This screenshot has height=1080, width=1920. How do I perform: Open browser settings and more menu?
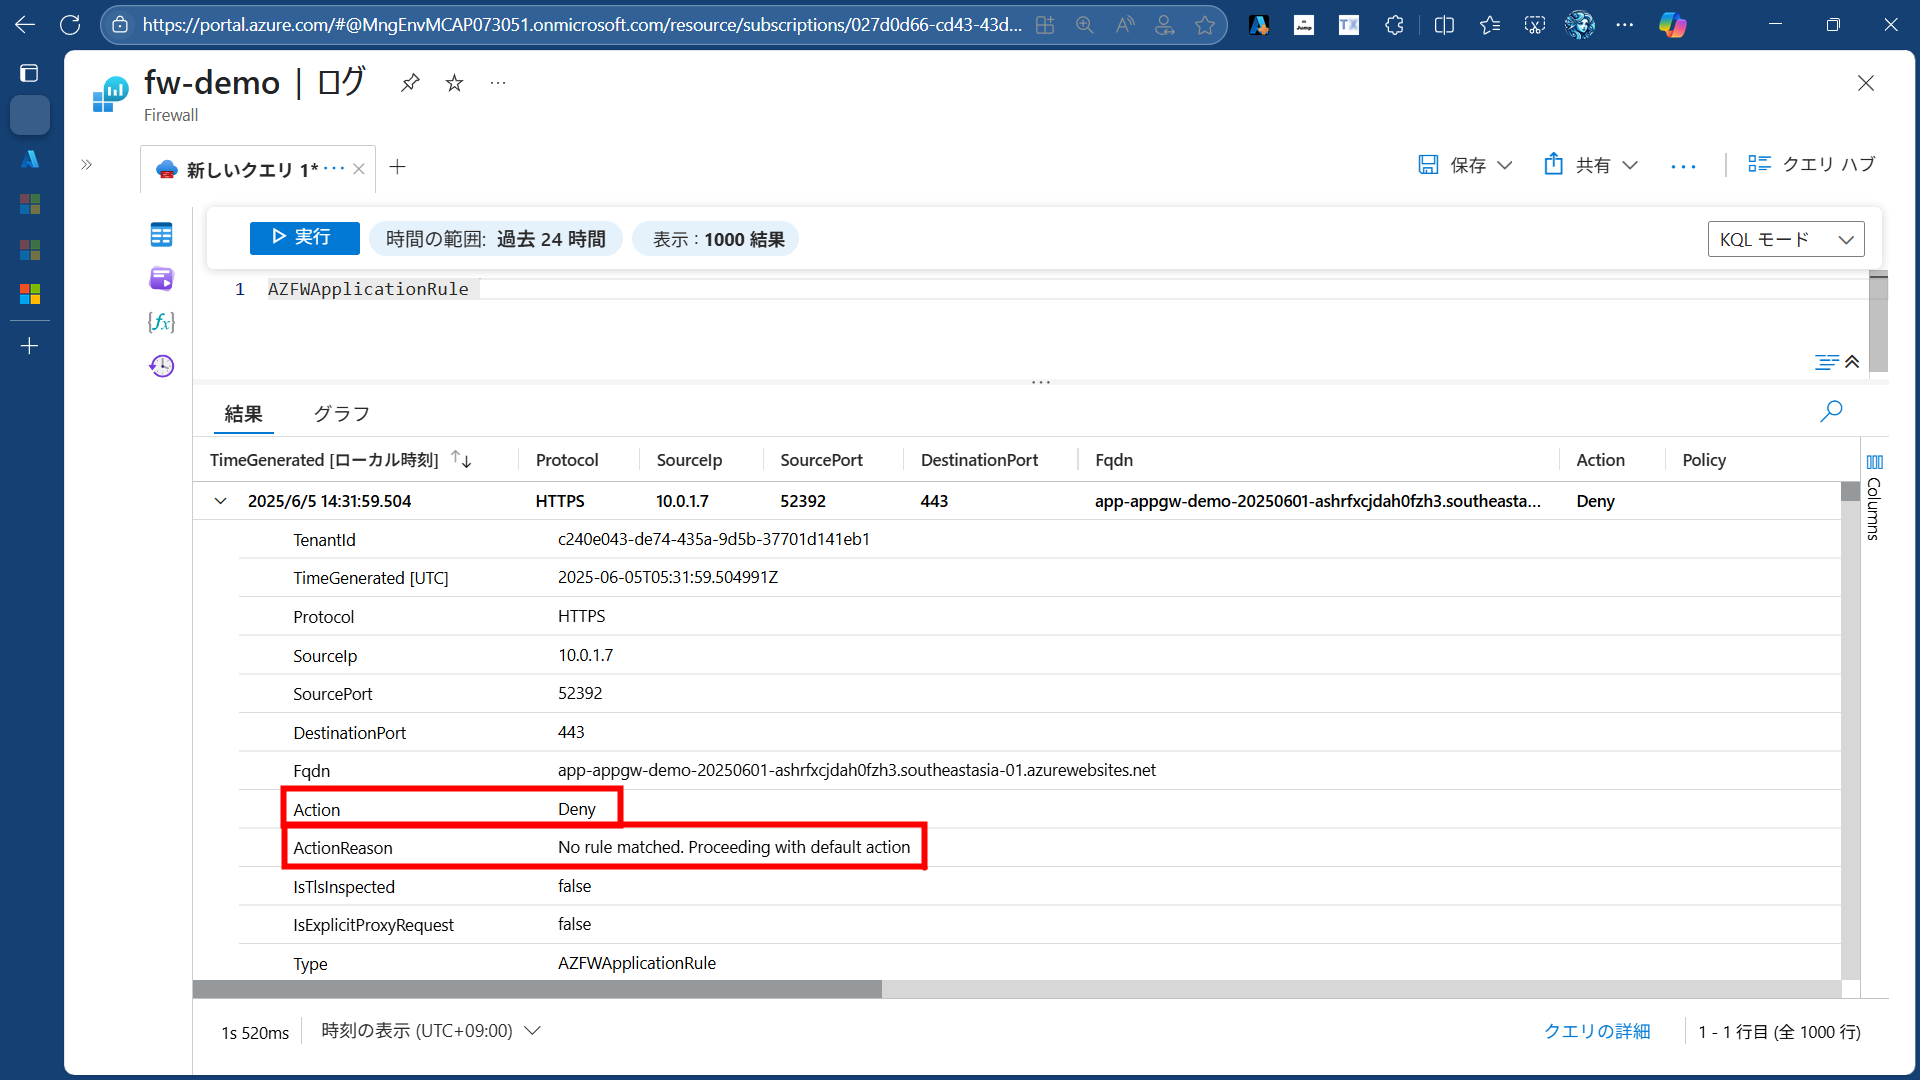coord(1625,25)
